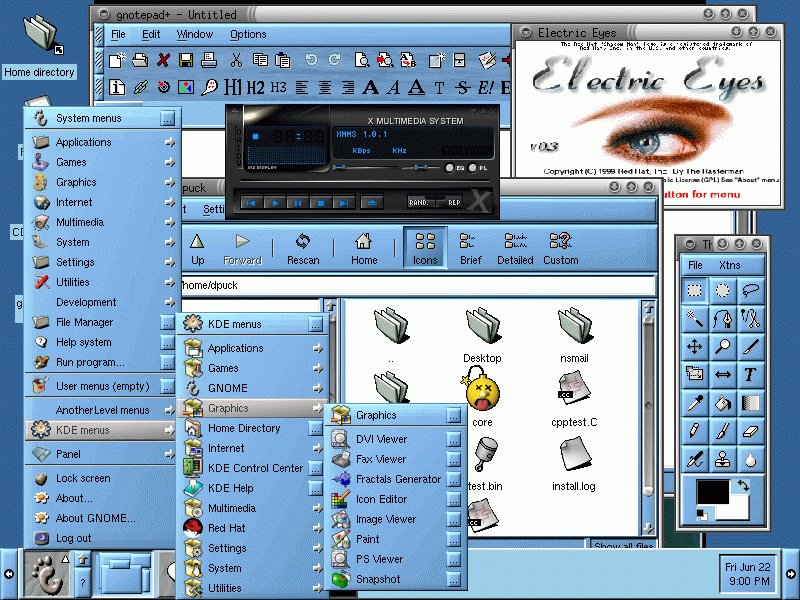The image size is (800, 600).
Task: Select the rectangular selection tool in GIMP
Action: click(694, 291)
